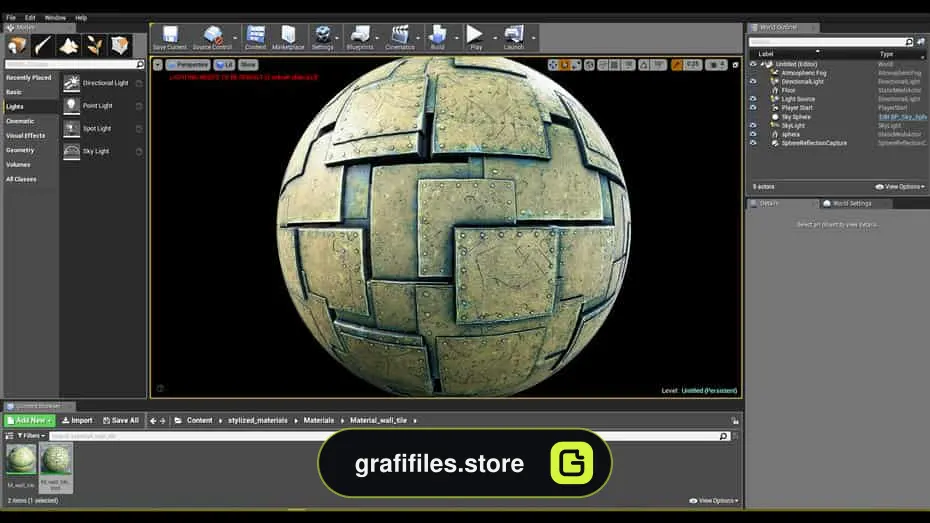
Task: Toggle visibility of Player Start actor
Action: point(753,108)
